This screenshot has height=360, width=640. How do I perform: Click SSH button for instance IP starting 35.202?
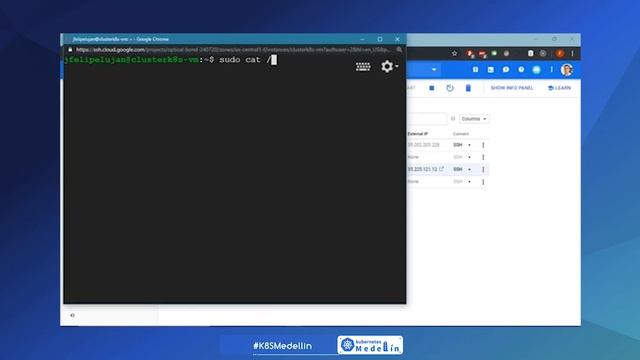458,145
